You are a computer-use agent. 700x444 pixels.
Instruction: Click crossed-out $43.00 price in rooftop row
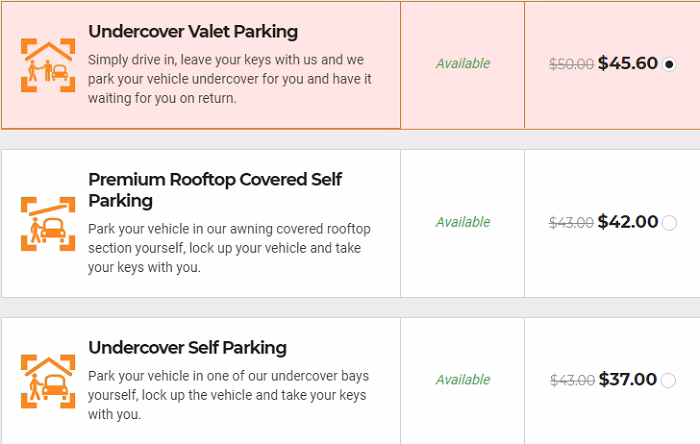572,223
